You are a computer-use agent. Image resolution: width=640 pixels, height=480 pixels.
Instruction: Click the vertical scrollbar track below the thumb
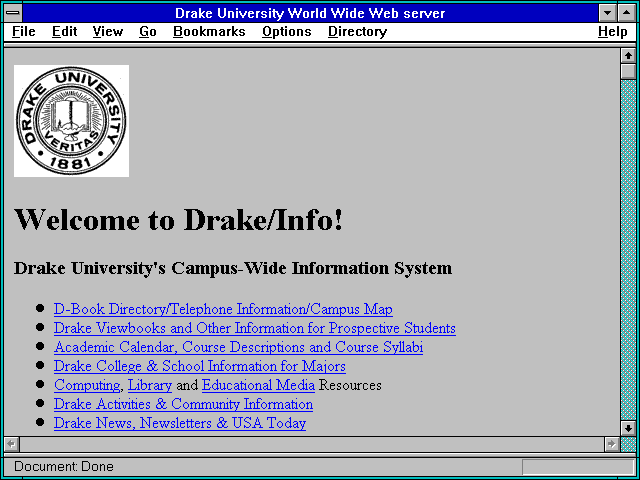628,249
